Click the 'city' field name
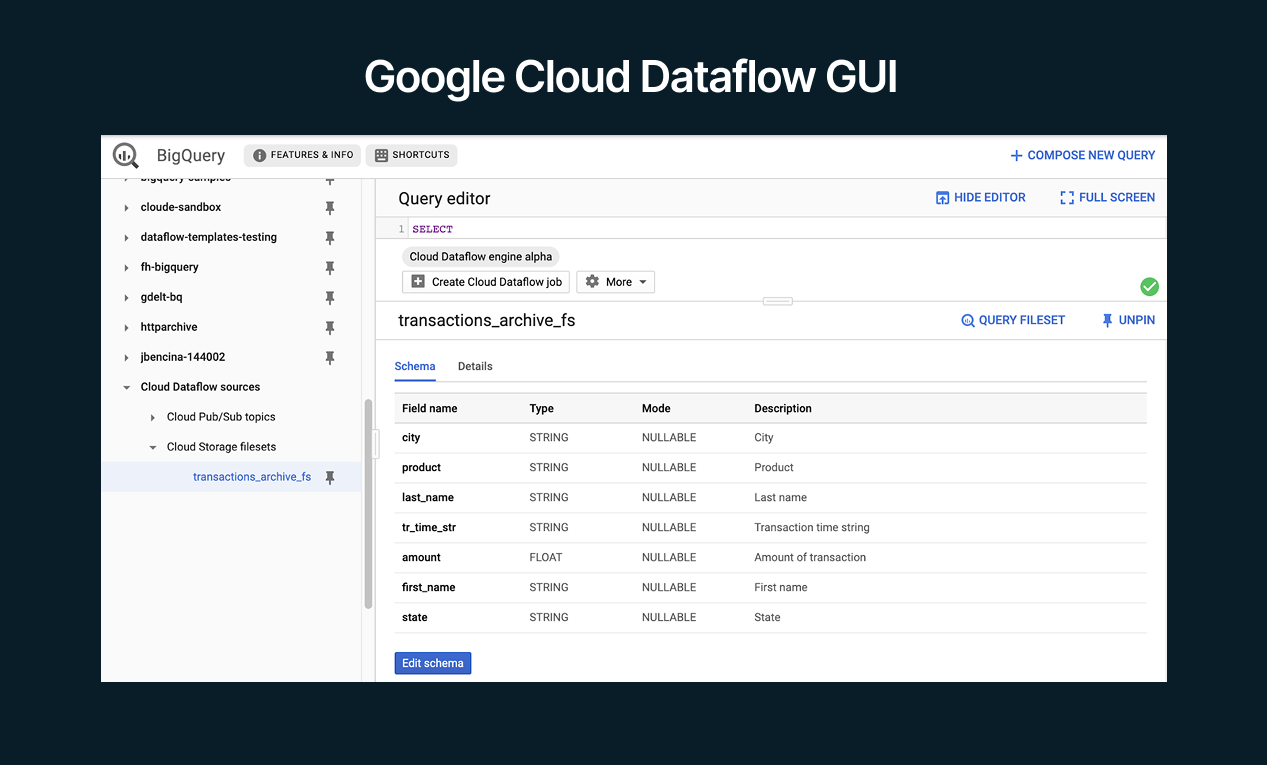1267x765 pixels. tap(411, 438)
